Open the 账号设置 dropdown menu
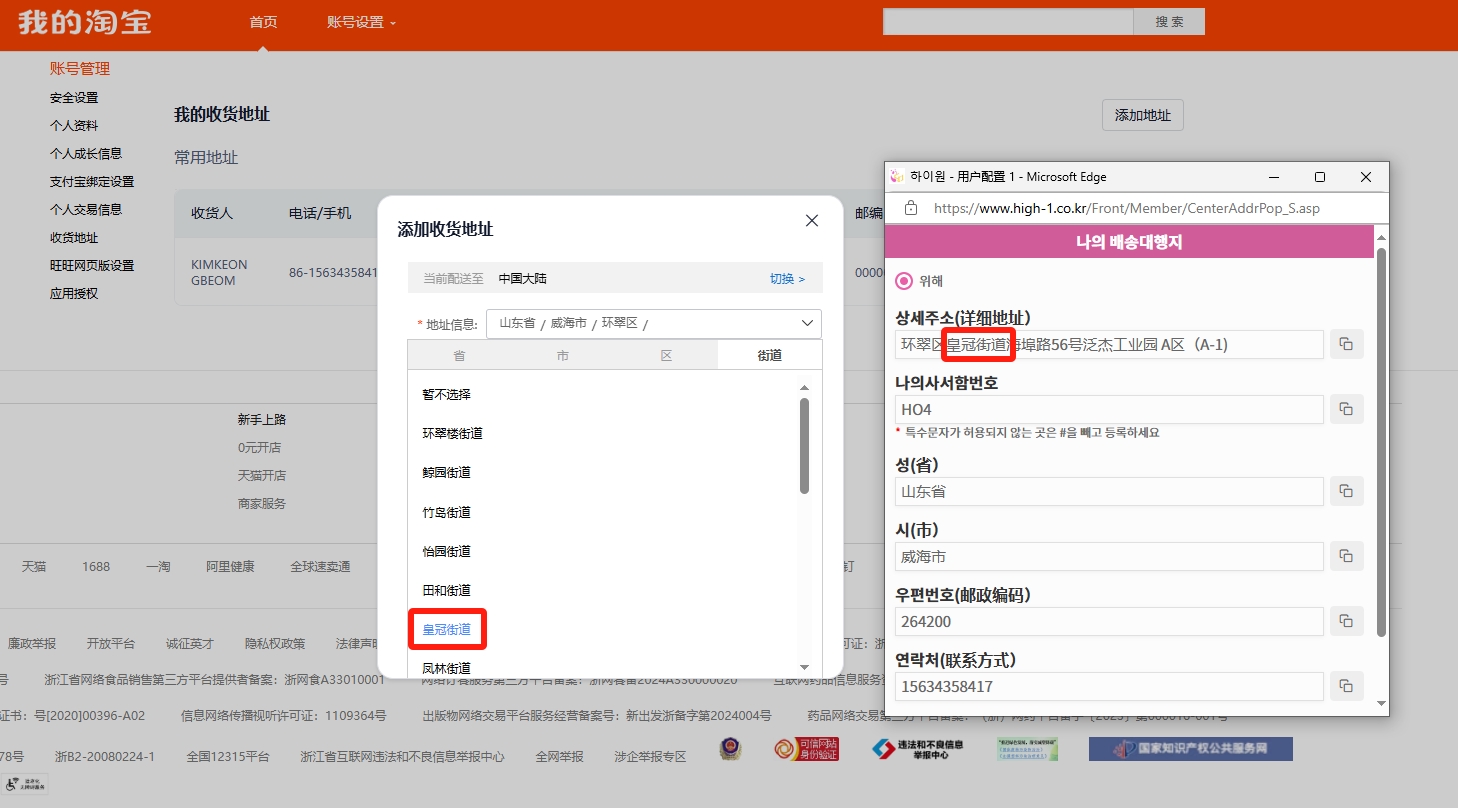Image resolution: width=1458 pixels, height=808 pixels. [x=361, y=22]
